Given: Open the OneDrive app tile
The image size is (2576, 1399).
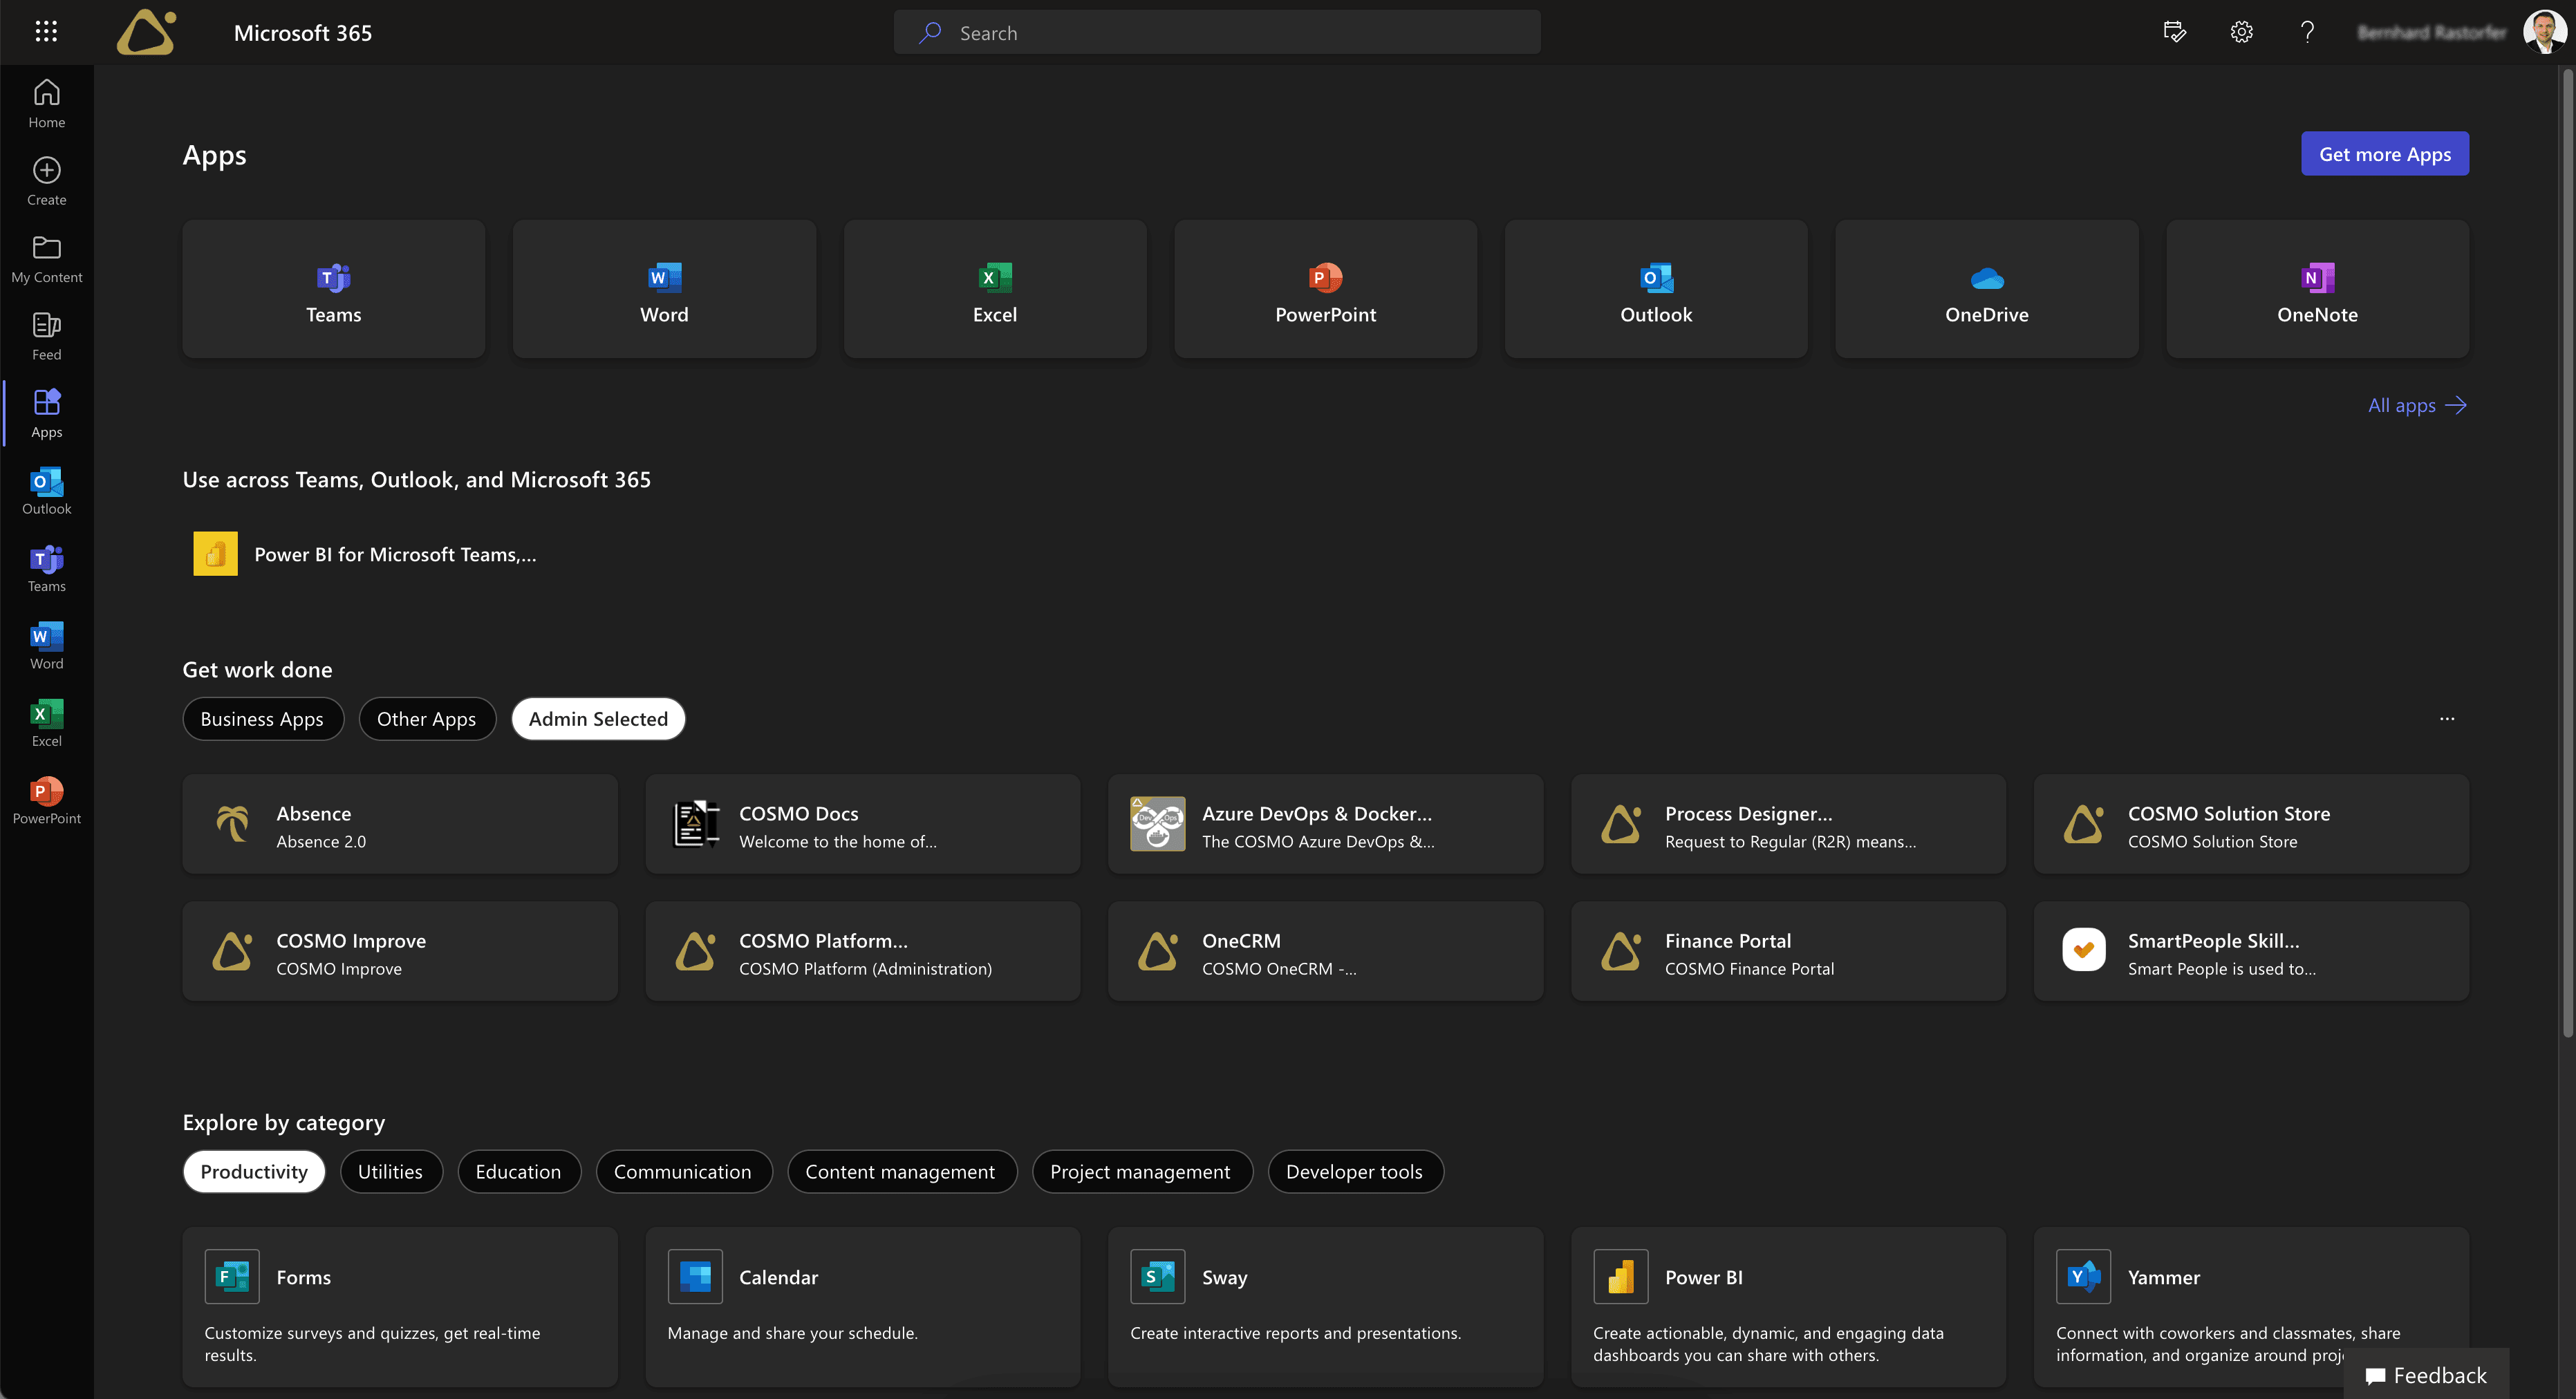Looking at the screenshot, I should coord(1987,289).
